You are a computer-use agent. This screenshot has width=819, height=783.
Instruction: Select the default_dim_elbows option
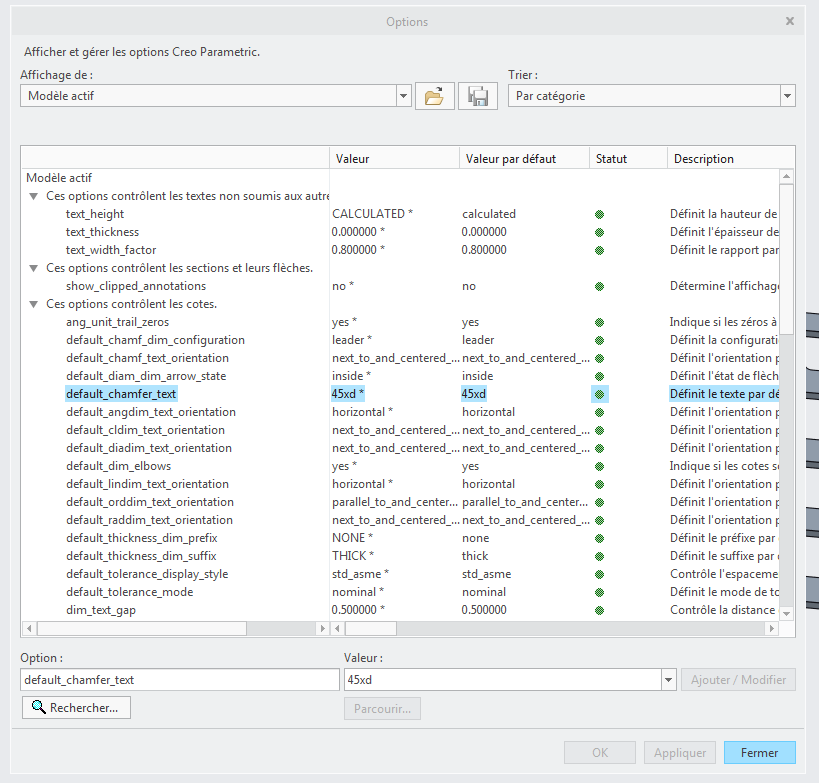119,466
